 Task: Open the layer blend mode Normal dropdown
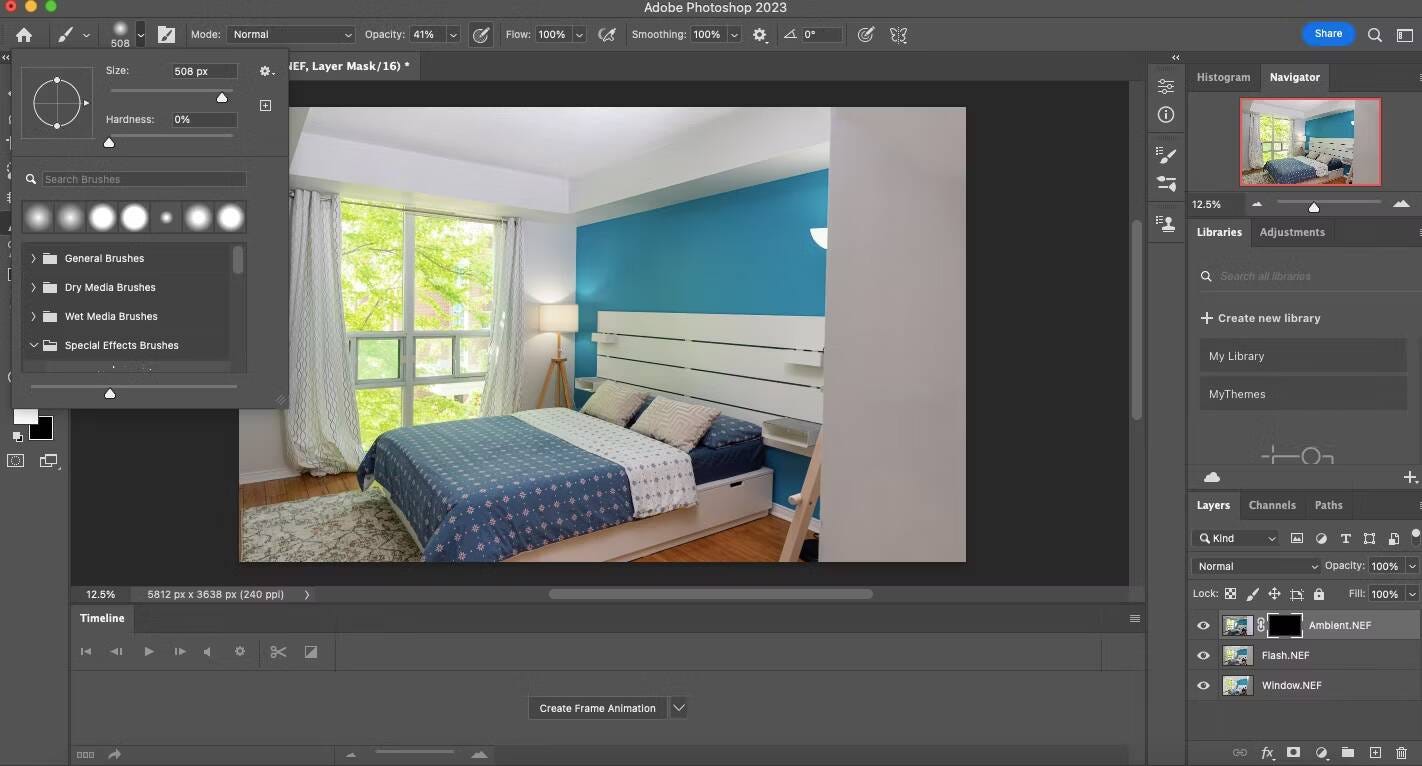[1256, 566]
